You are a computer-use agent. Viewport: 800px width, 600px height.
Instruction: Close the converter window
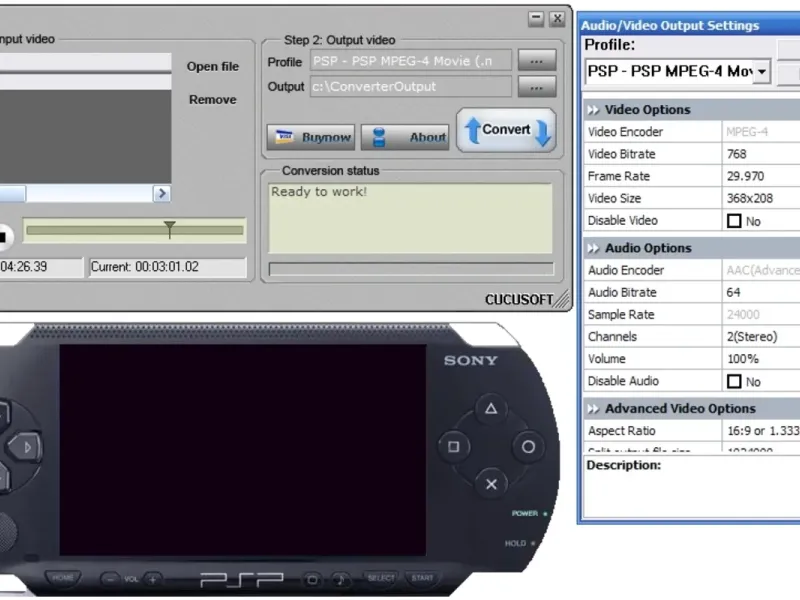click(x=557, y=19)
